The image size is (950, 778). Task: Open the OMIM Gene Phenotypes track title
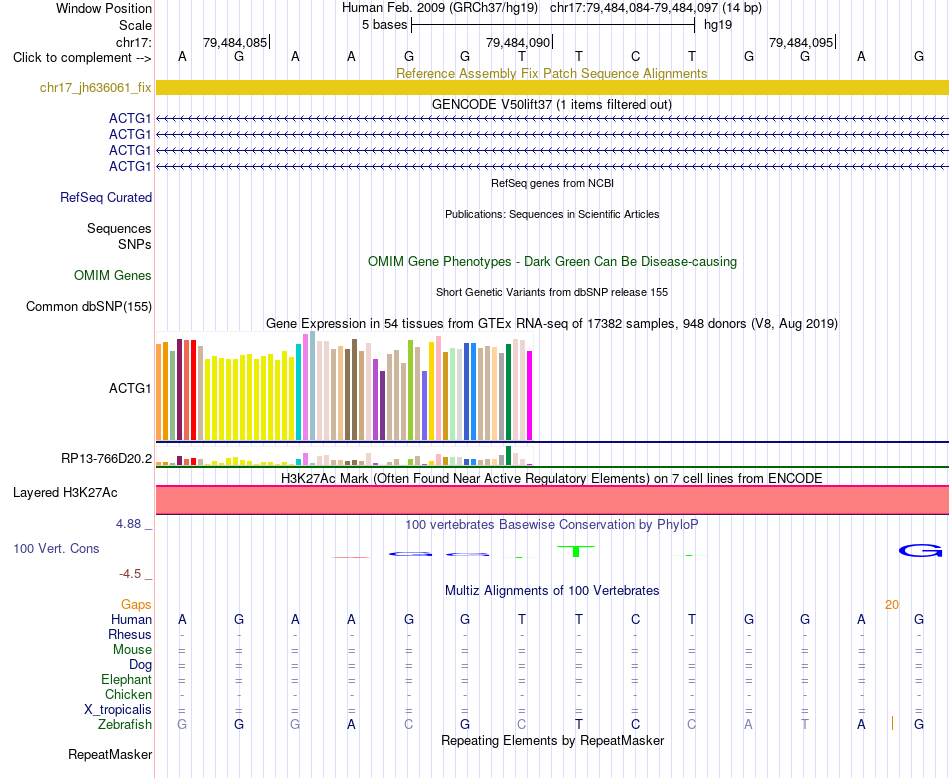(x=552, y=262)
